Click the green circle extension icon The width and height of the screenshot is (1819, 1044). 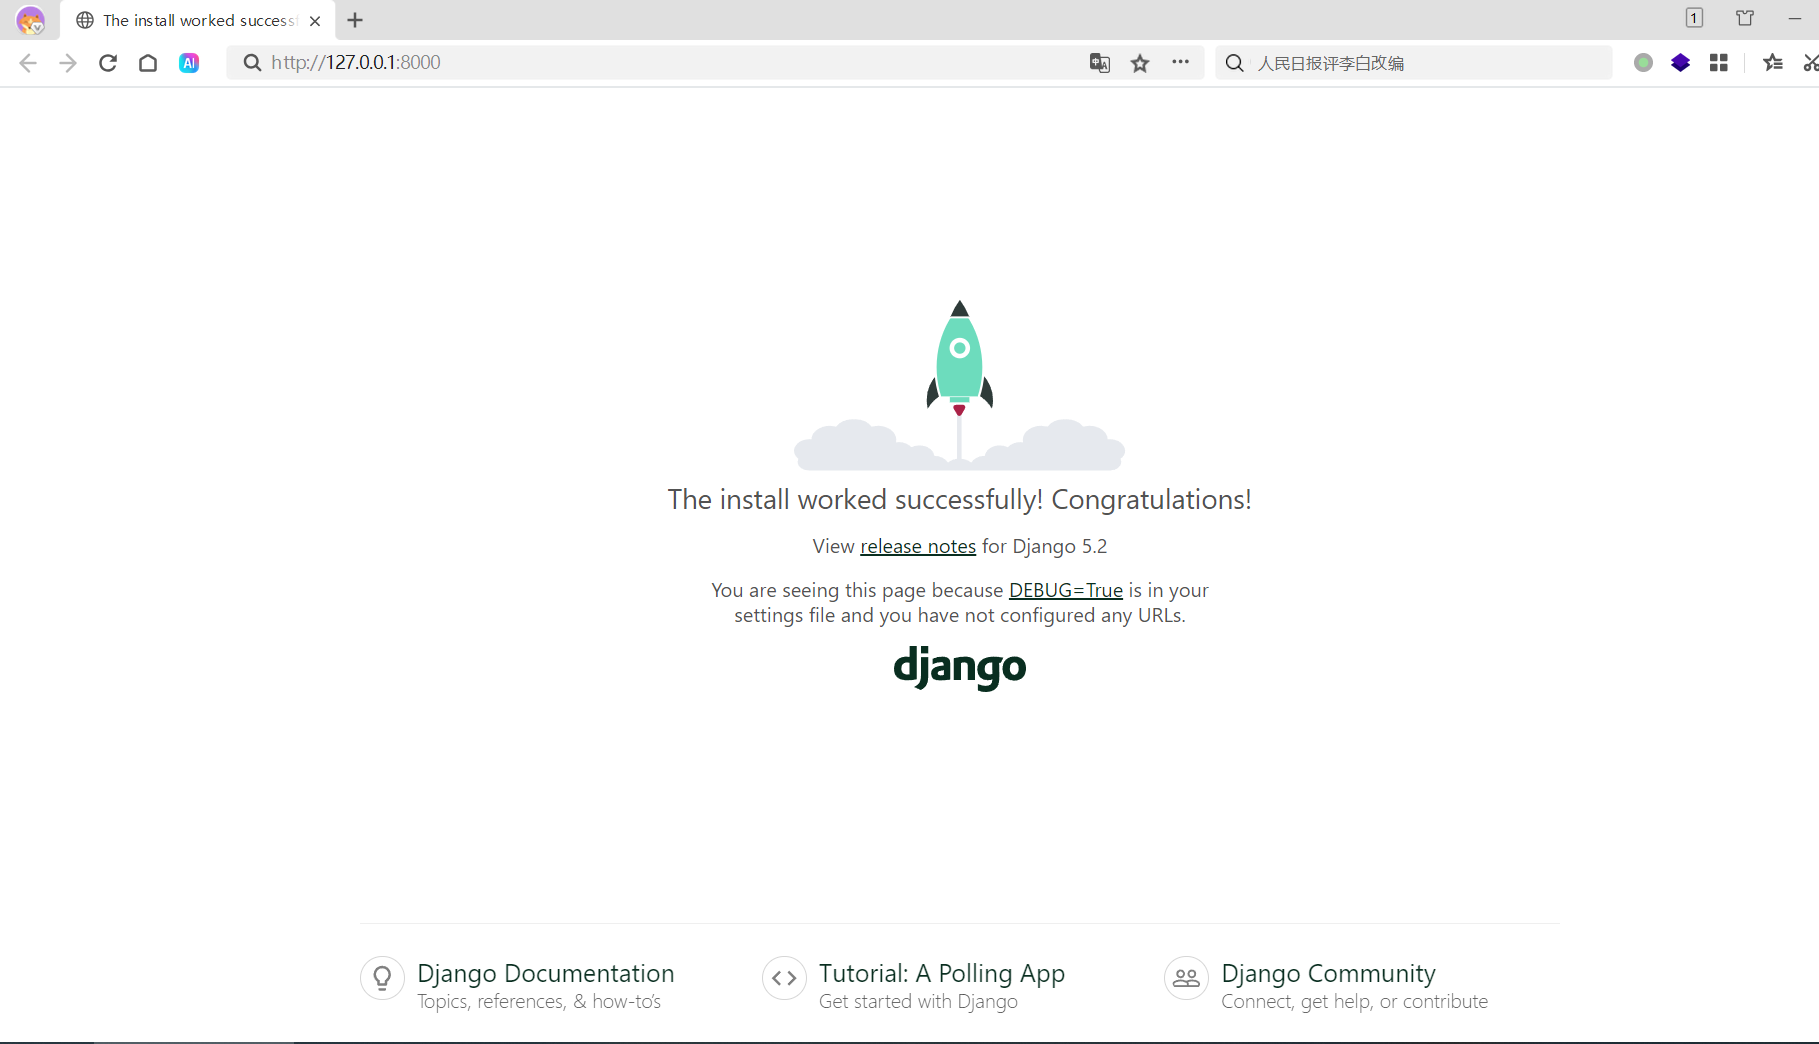[x=1643, y=63]
